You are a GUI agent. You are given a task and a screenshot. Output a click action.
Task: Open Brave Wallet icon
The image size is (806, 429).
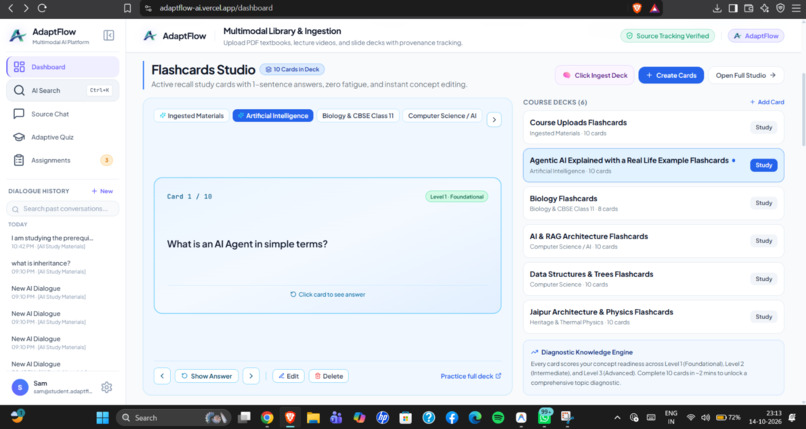pyautogui.click(x=749, y=8)
